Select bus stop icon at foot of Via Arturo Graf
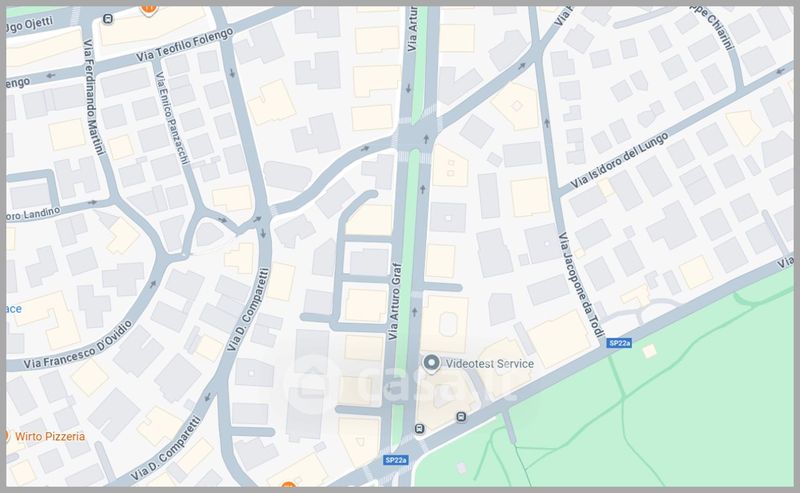800x493 pixels. click(x=419, y=428)
